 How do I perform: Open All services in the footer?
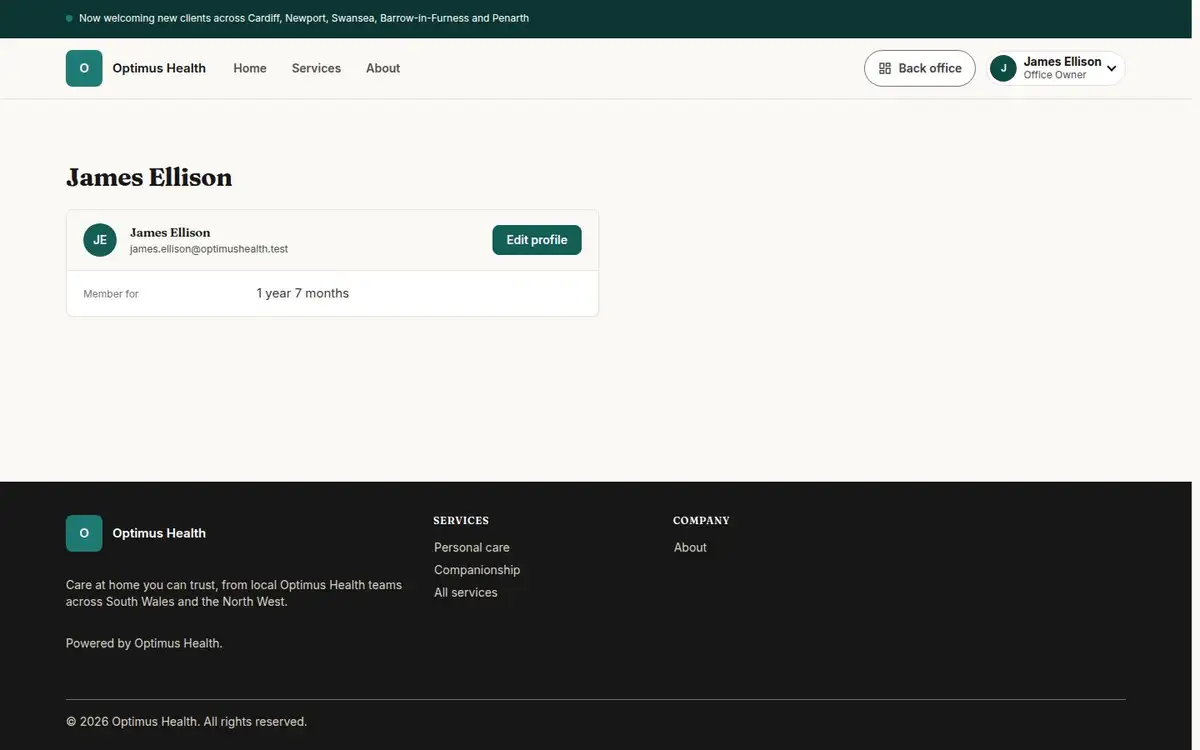pos(466,592)
